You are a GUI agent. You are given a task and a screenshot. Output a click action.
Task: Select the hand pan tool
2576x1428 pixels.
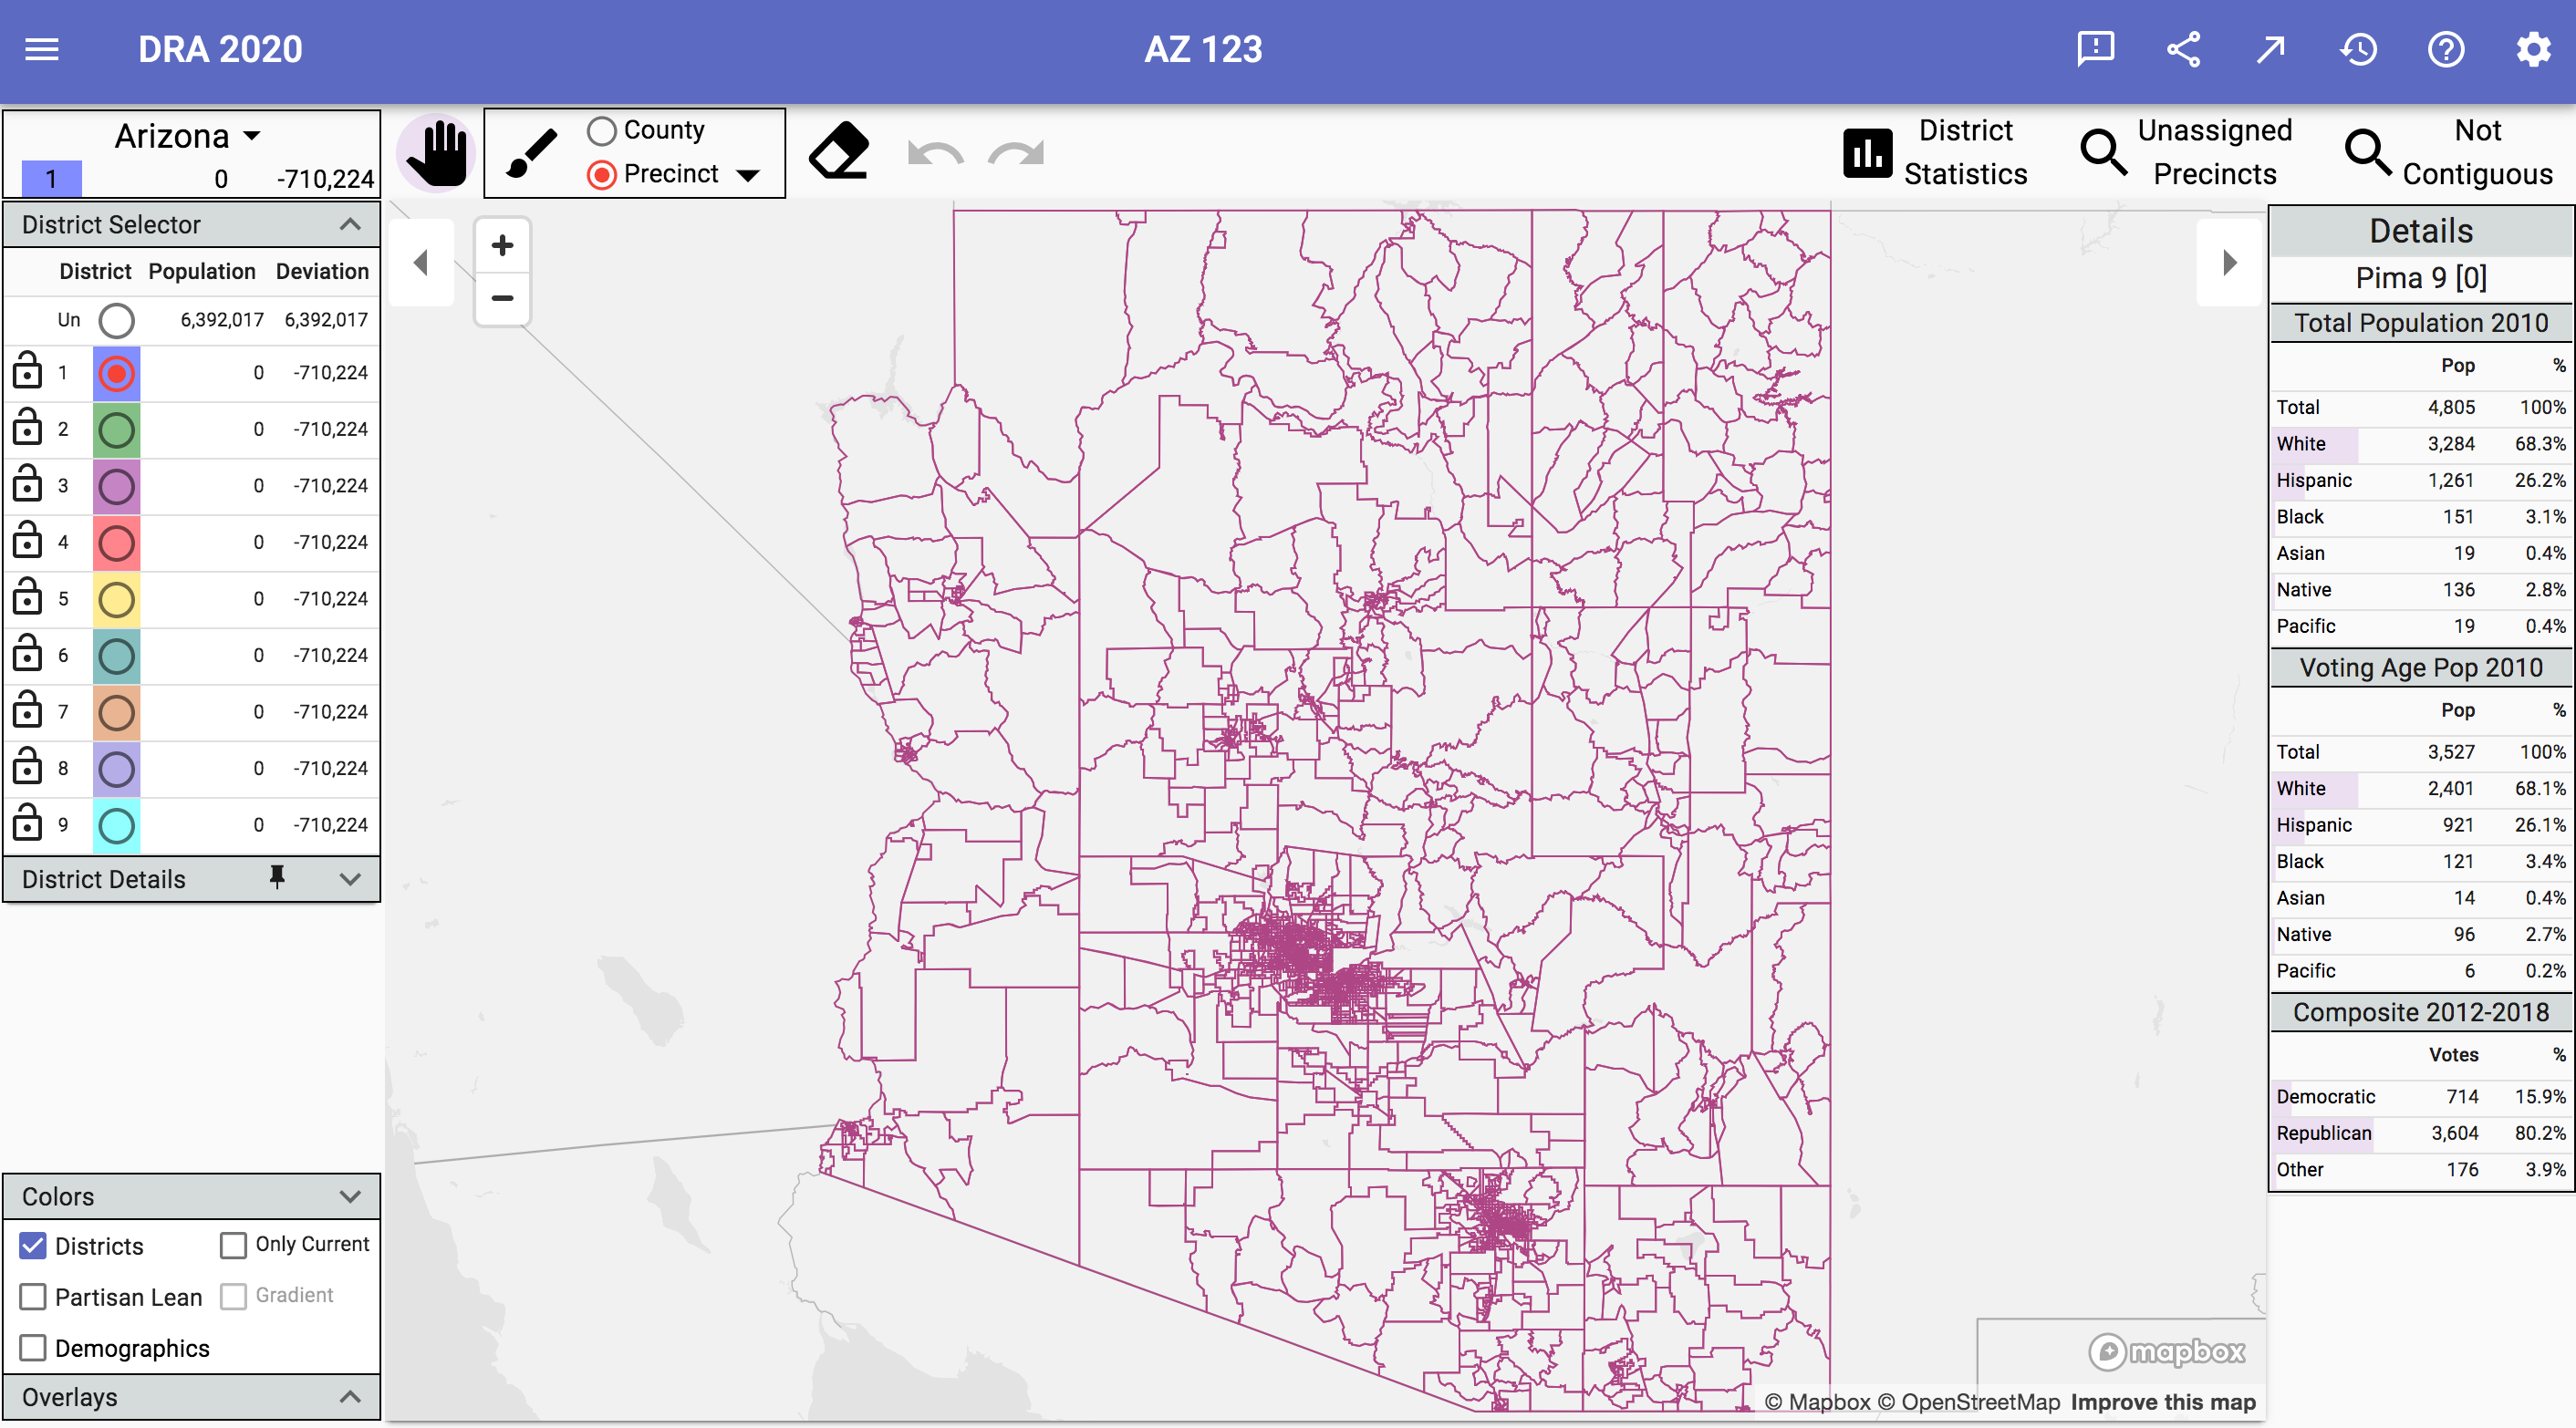435,151
